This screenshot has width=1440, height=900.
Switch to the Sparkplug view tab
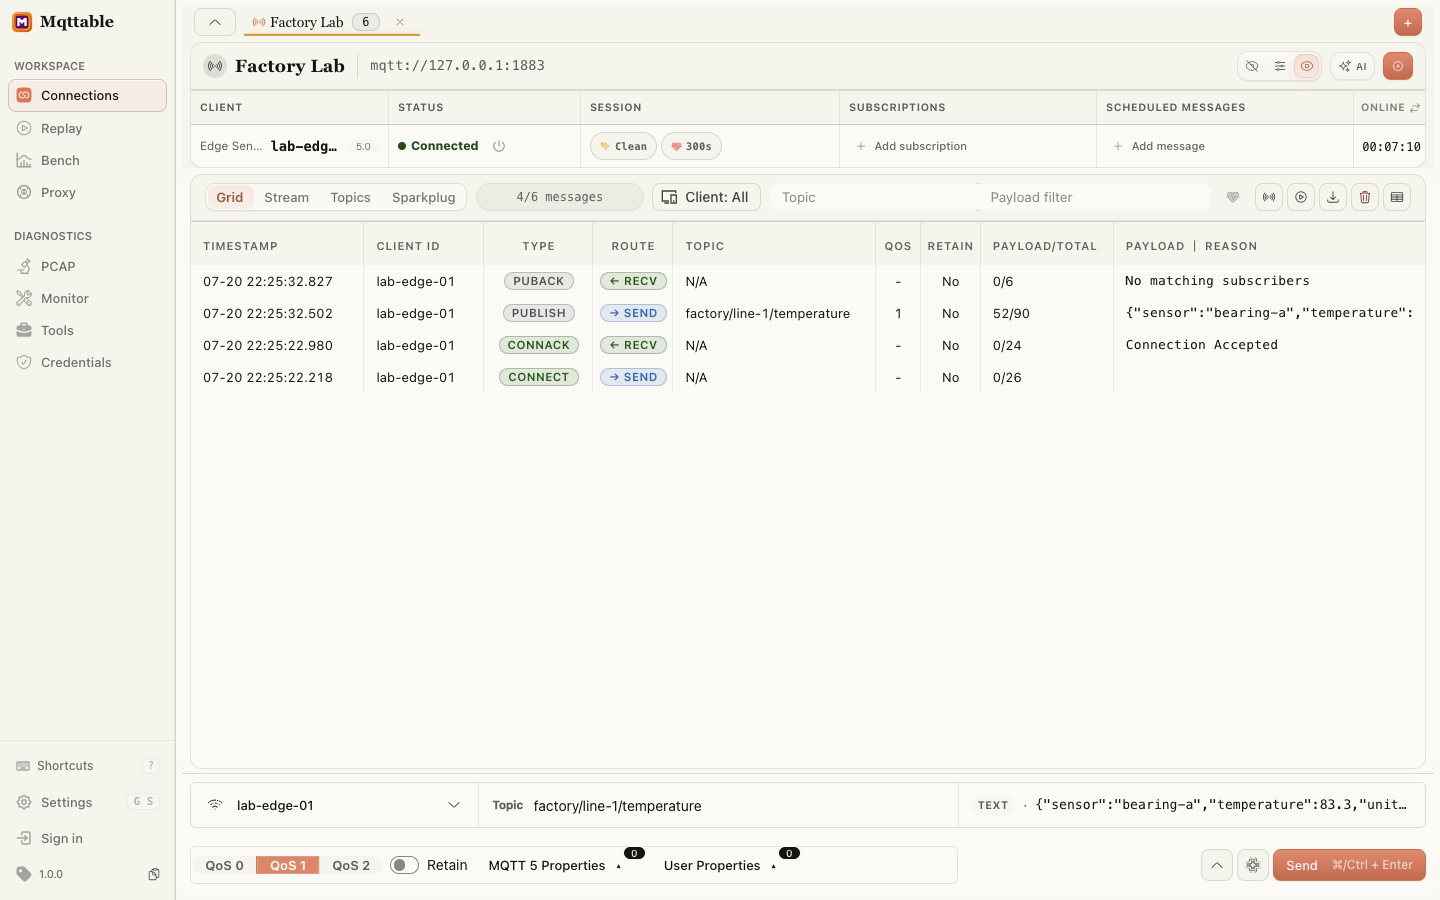pos(423,197)
